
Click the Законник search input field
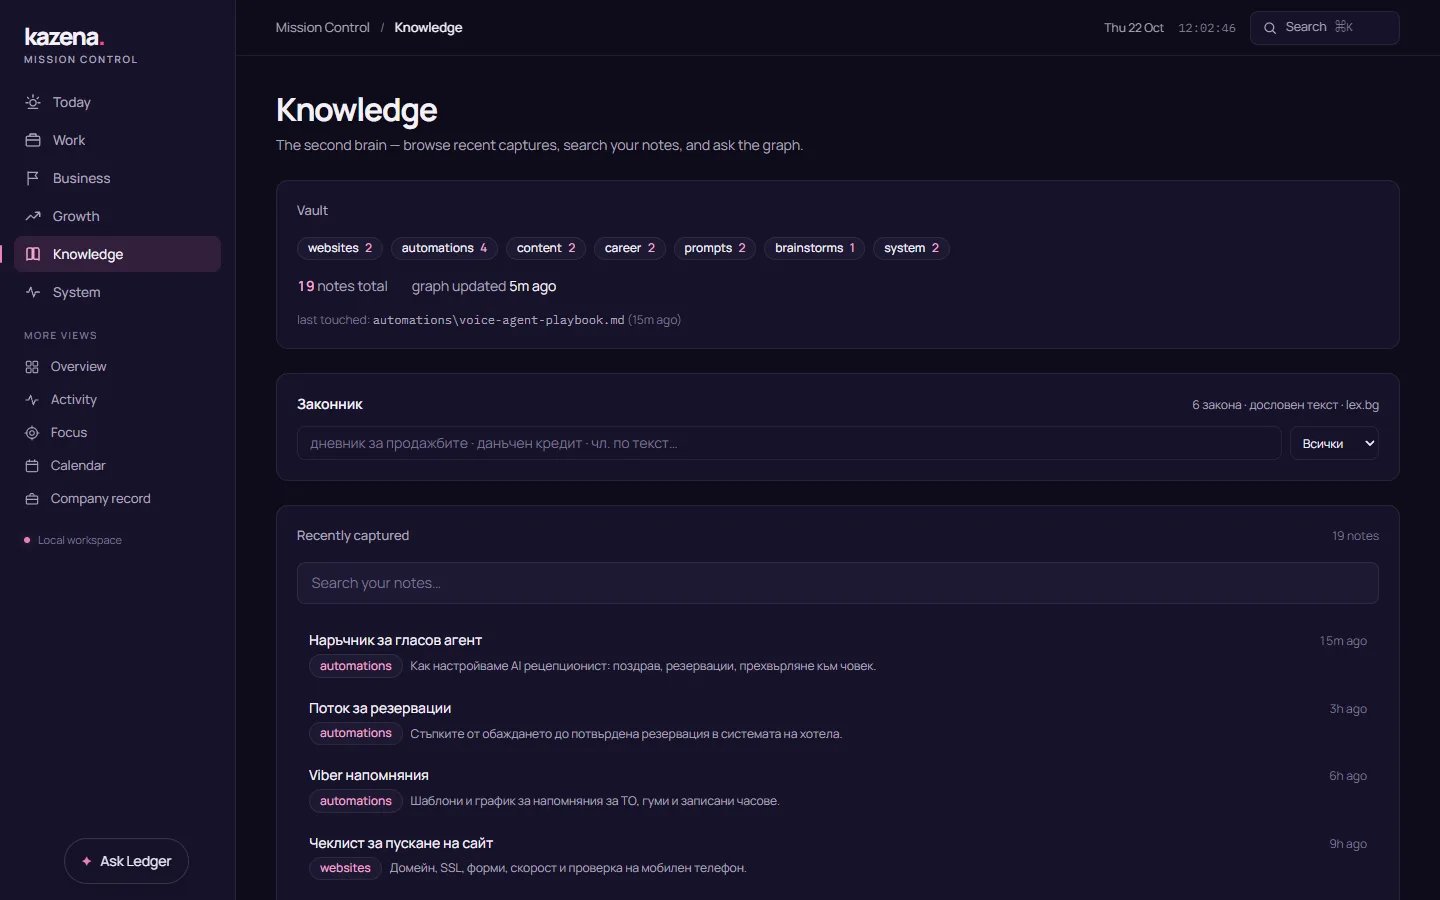pyautogui.click(x=789, y=443)
